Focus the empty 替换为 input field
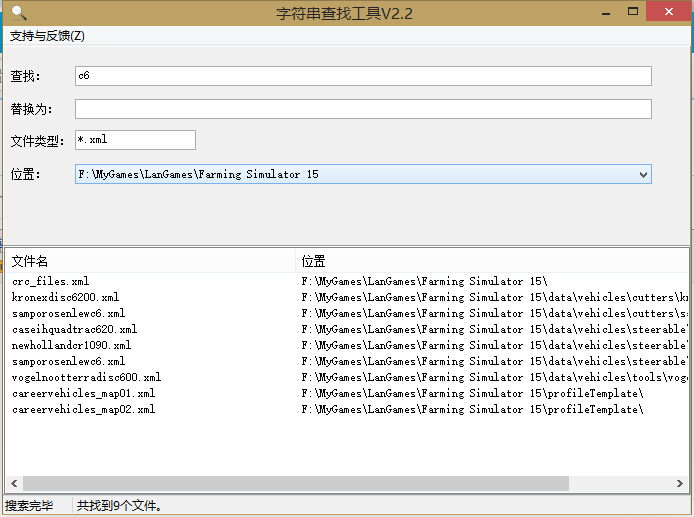Viewport: 694px width, 517px height. (x=363, y=109)
